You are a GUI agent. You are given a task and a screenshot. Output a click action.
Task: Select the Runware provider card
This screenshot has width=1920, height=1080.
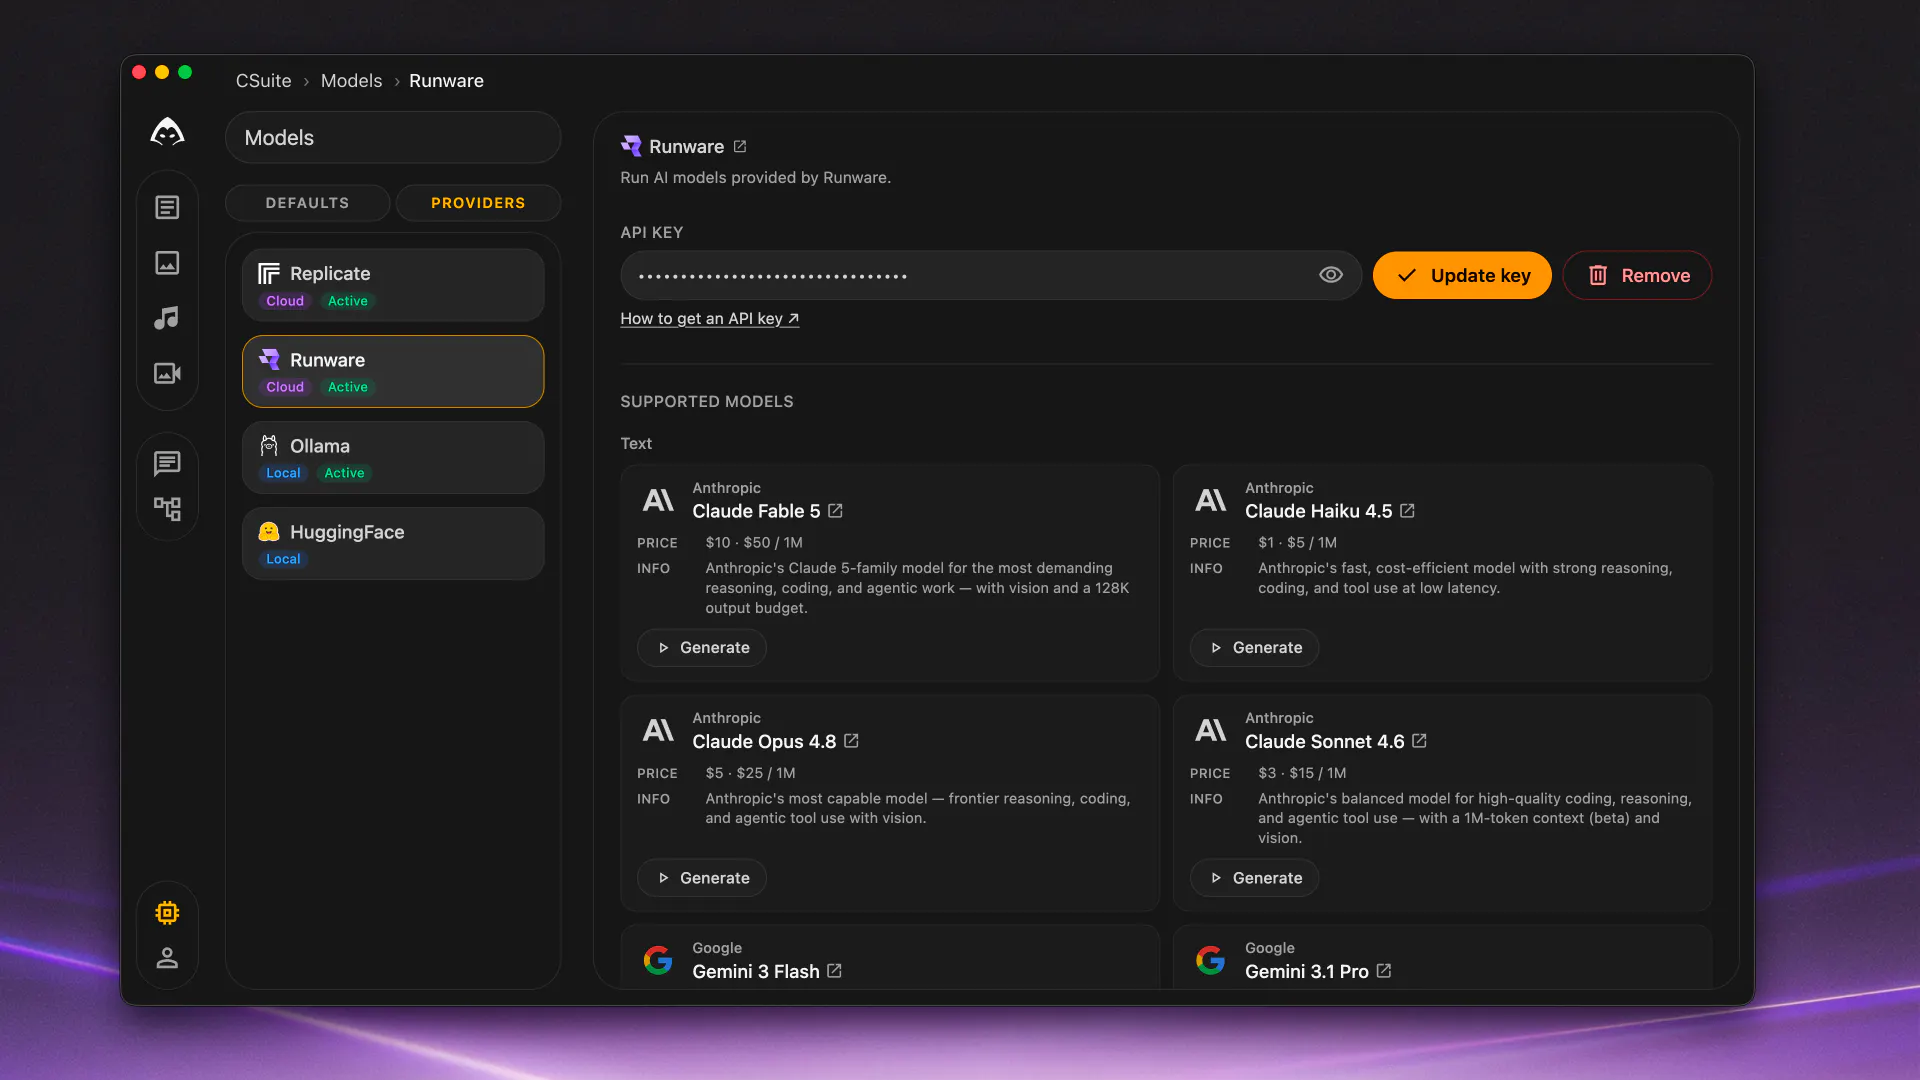tap(393, 371)
